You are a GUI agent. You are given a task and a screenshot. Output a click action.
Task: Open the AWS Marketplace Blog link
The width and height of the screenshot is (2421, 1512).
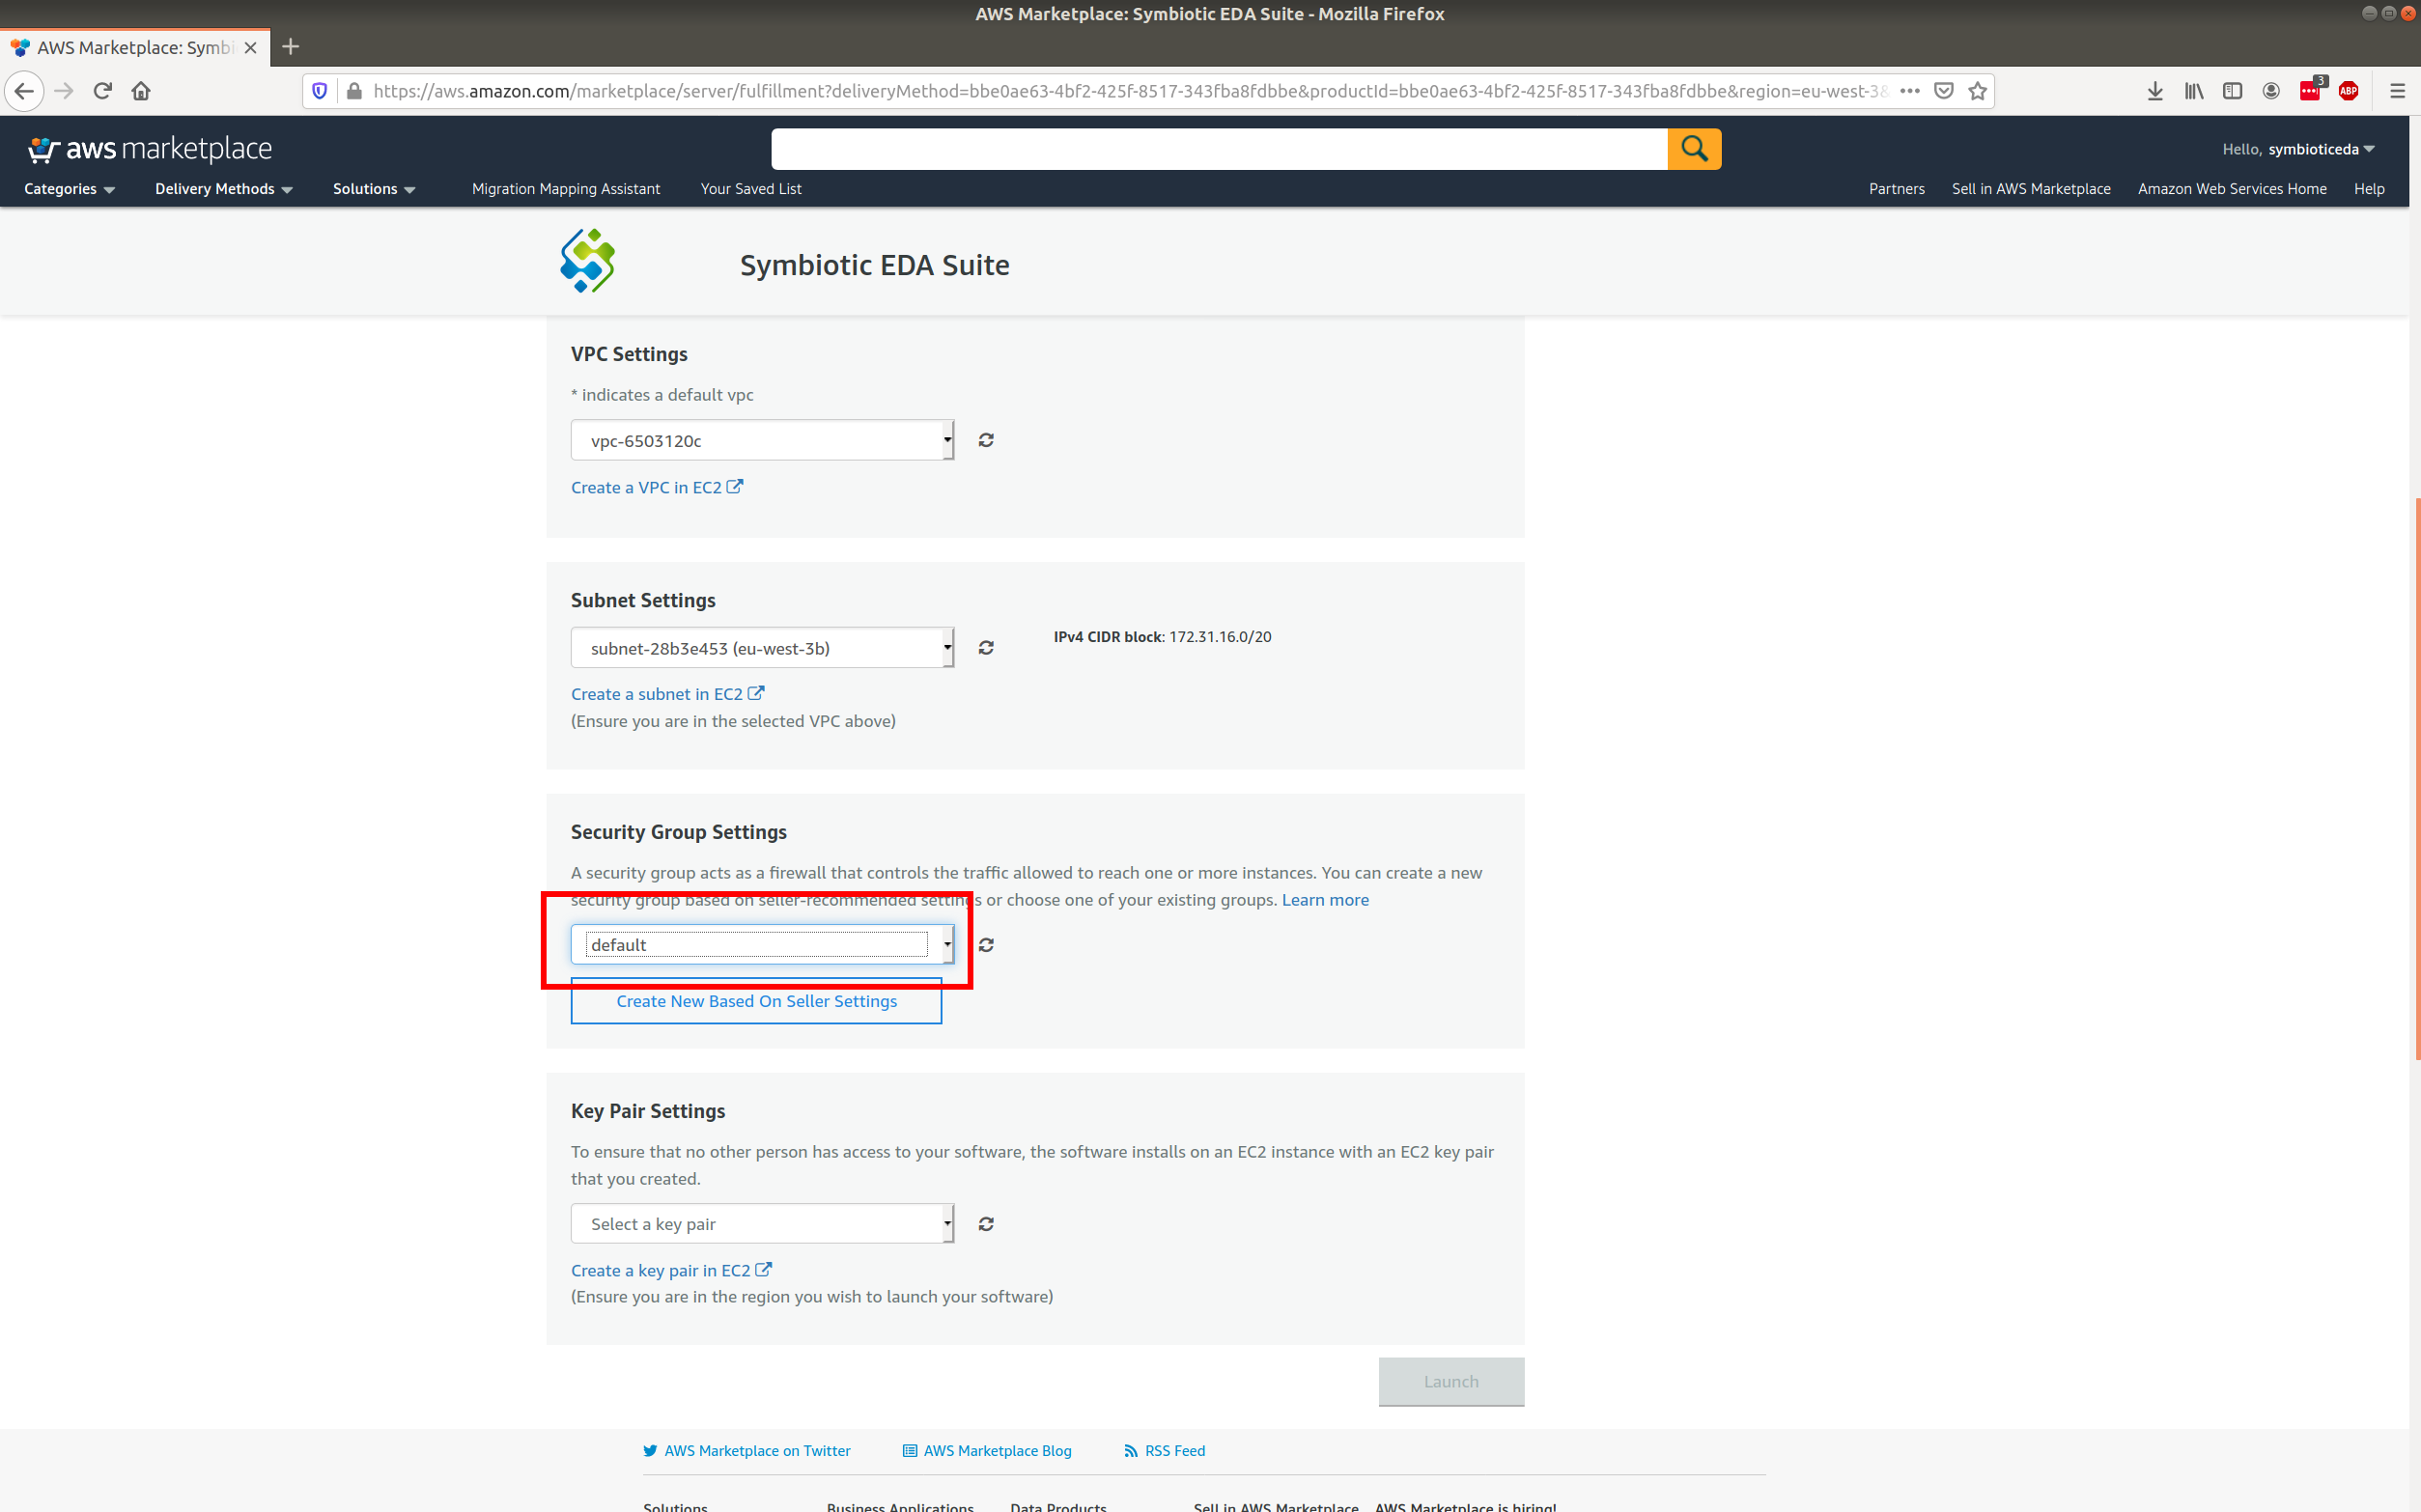987,1451
